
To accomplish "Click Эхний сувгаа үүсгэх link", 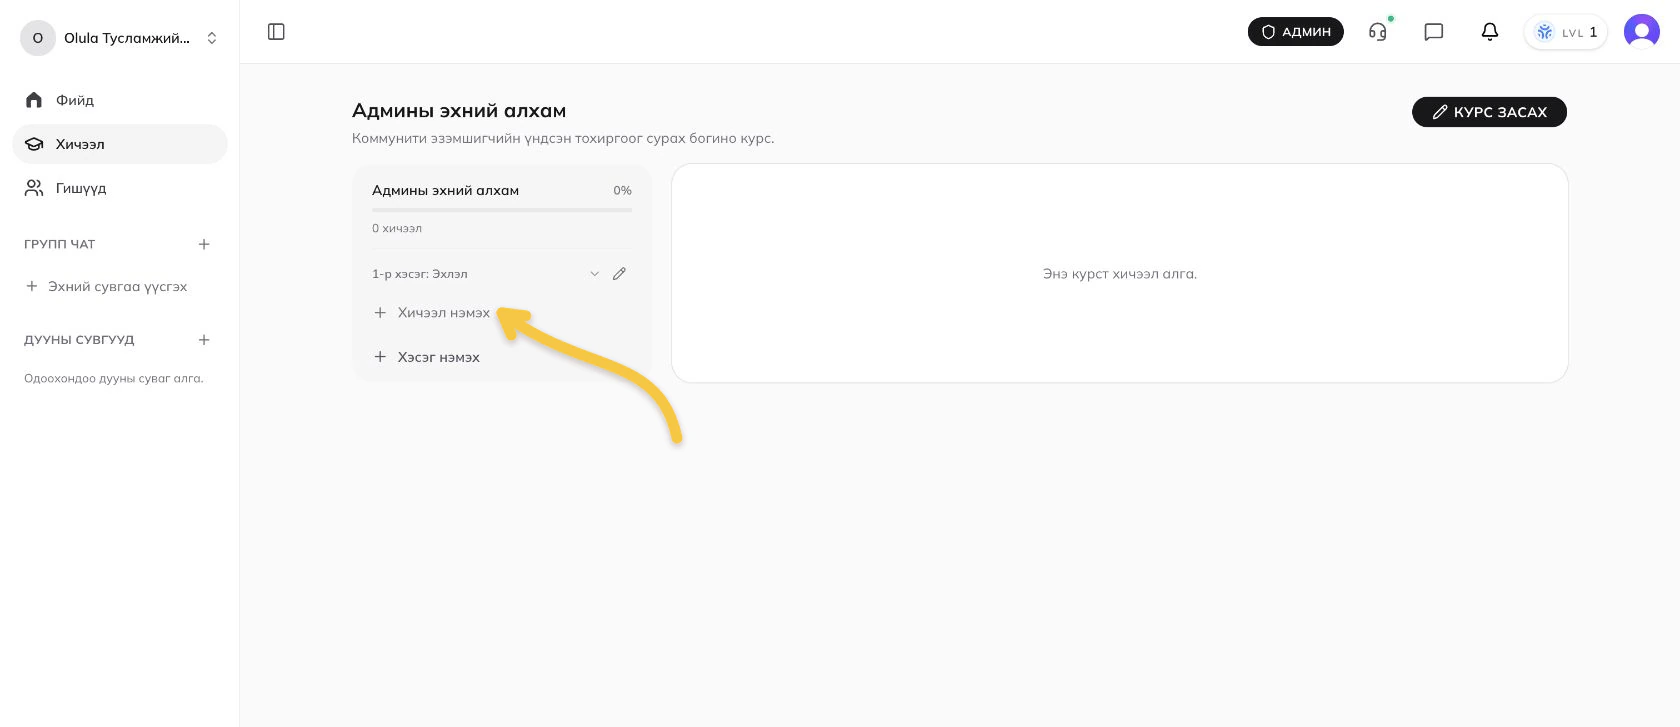I will pos(106,286).
